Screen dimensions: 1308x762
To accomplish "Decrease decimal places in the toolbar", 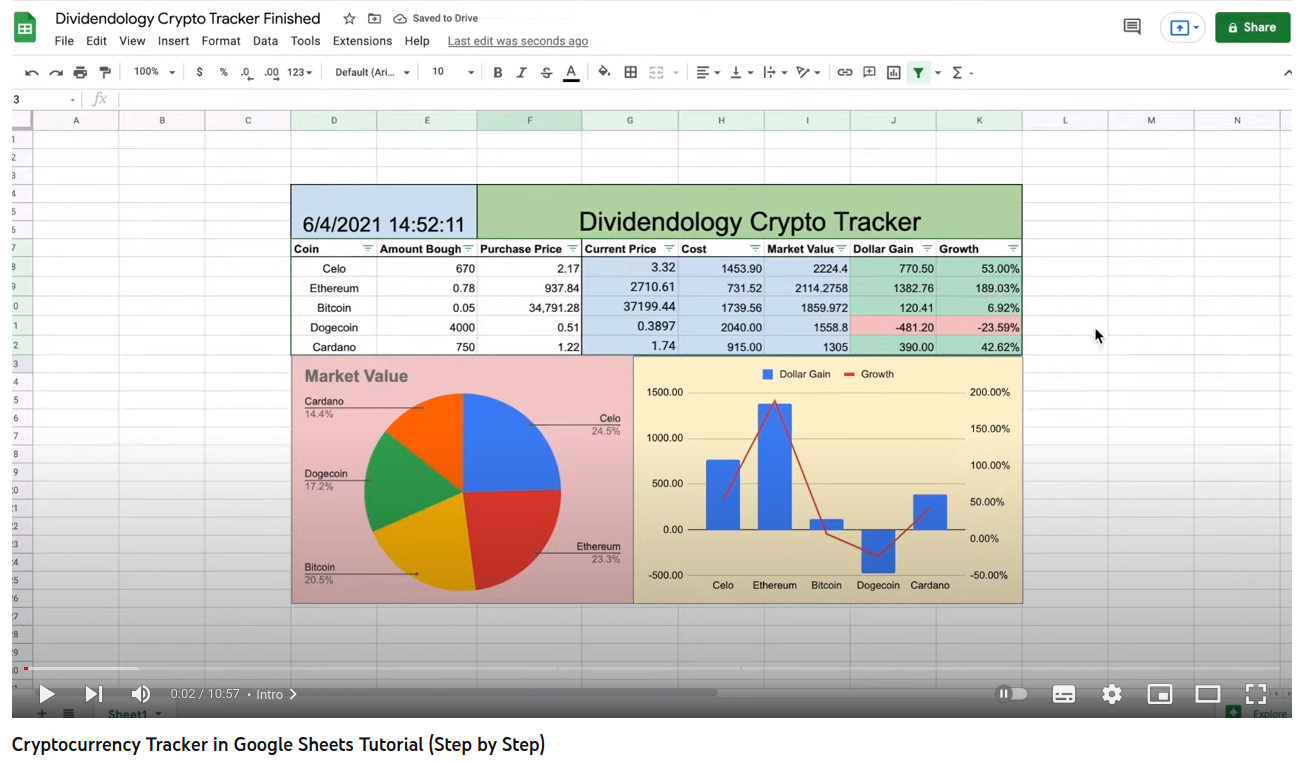I will [x=247, y=72].
